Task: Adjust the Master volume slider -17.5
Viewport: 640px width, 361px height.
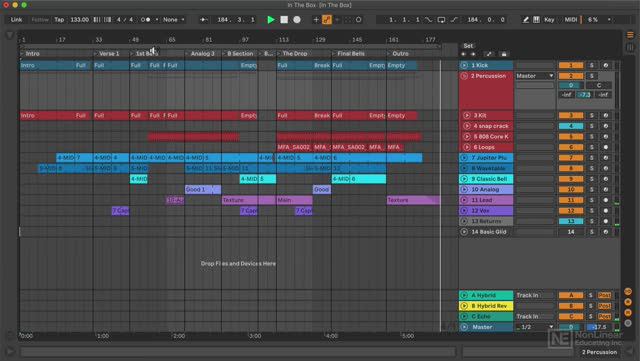Action: (599, 327)
